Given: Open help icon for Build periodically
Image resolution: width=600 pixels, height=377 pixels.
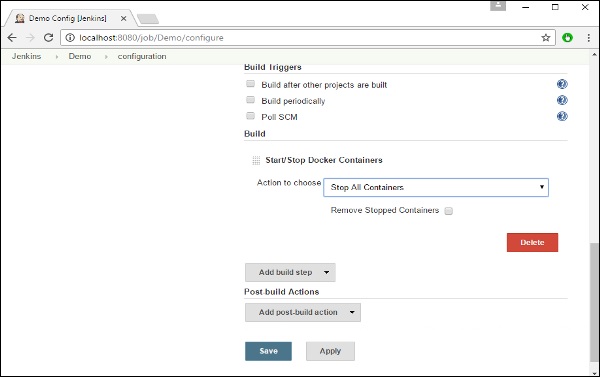Looking at the screenshot, I should click(x=562, y=100).
